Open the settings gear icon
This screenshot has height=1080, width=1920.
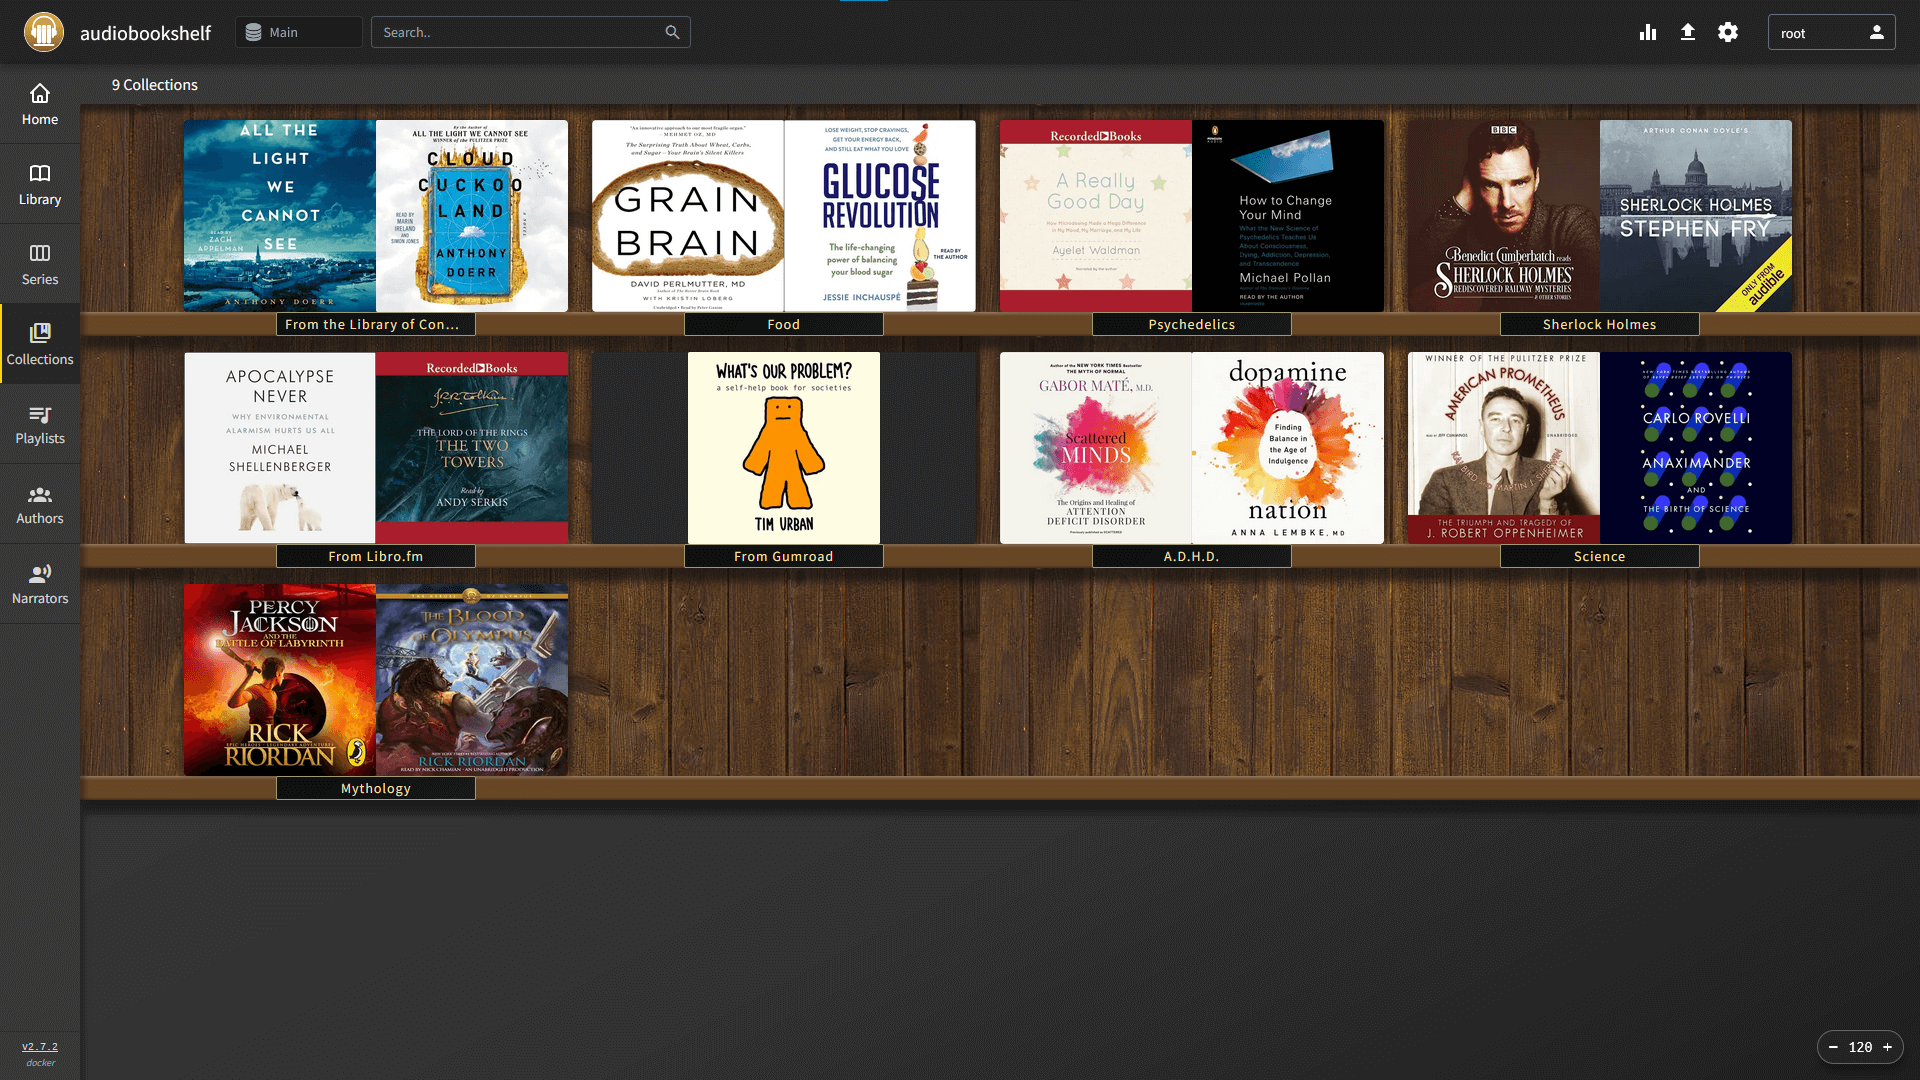[1728, 32]
